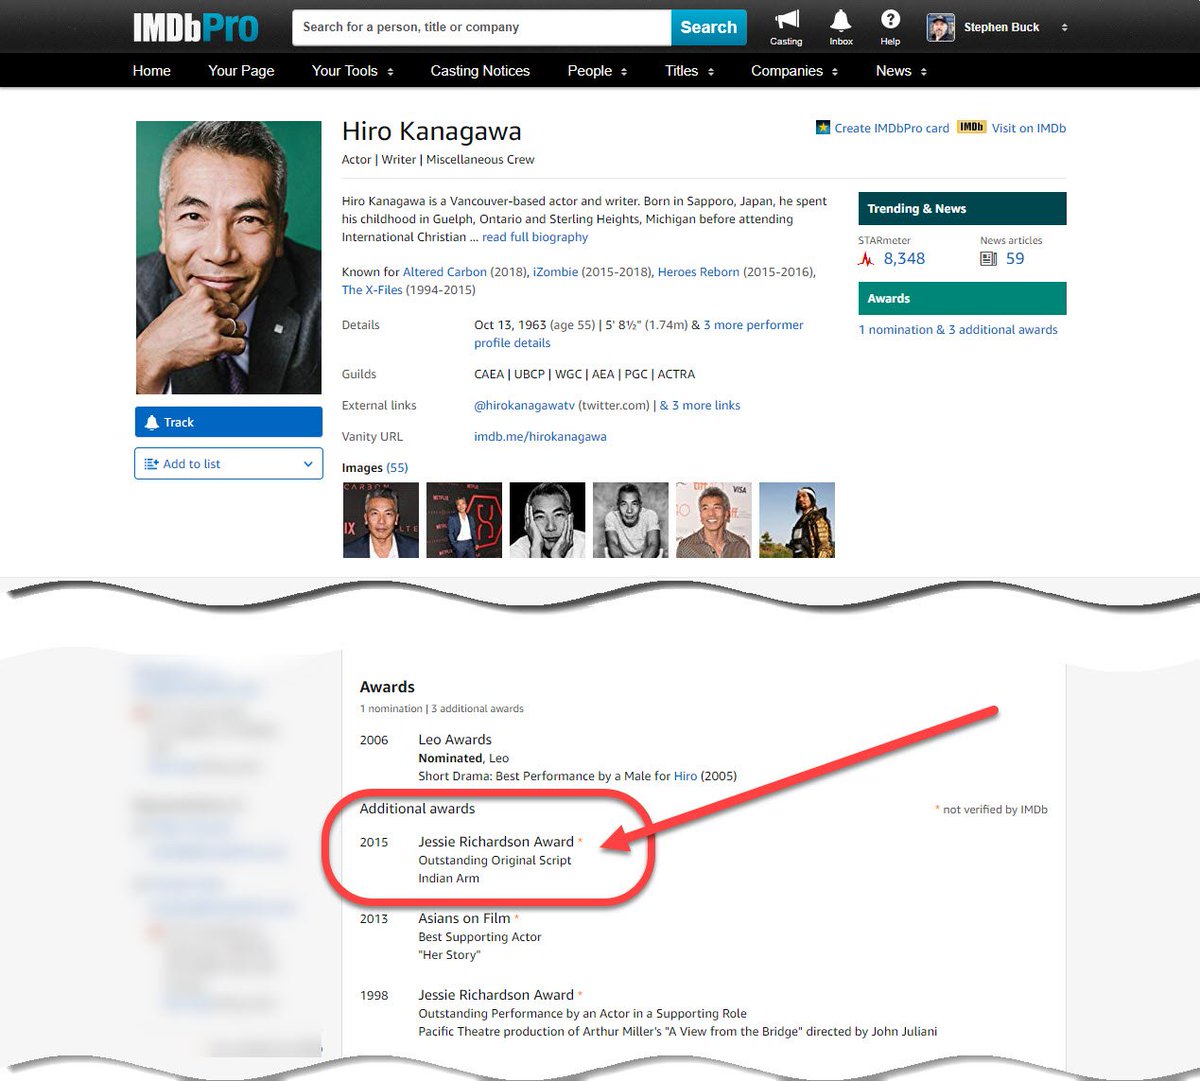Screen dimensions: 1200x1081
Task: Click the STARmeter graph icon
Action: coord(866,259)
